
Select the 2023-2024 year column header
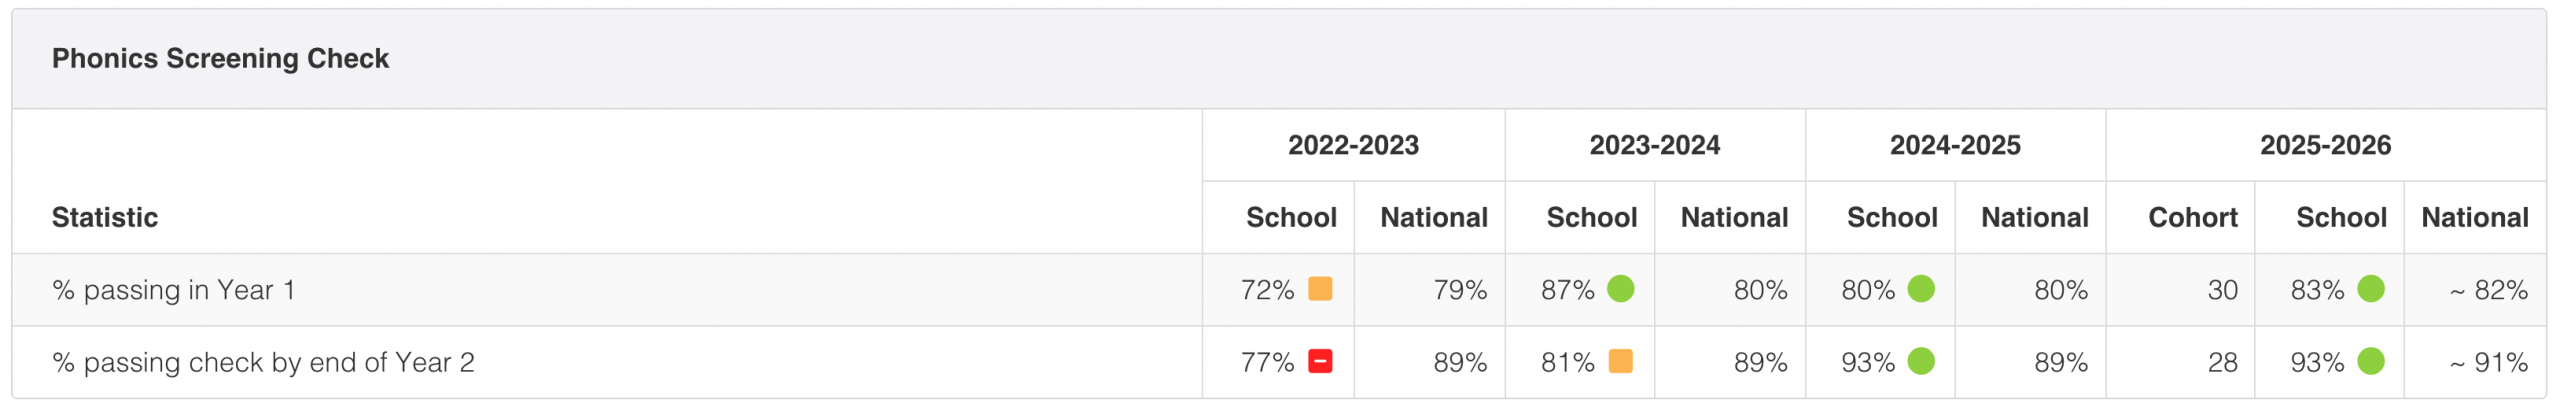click(x=1655, y=145)
